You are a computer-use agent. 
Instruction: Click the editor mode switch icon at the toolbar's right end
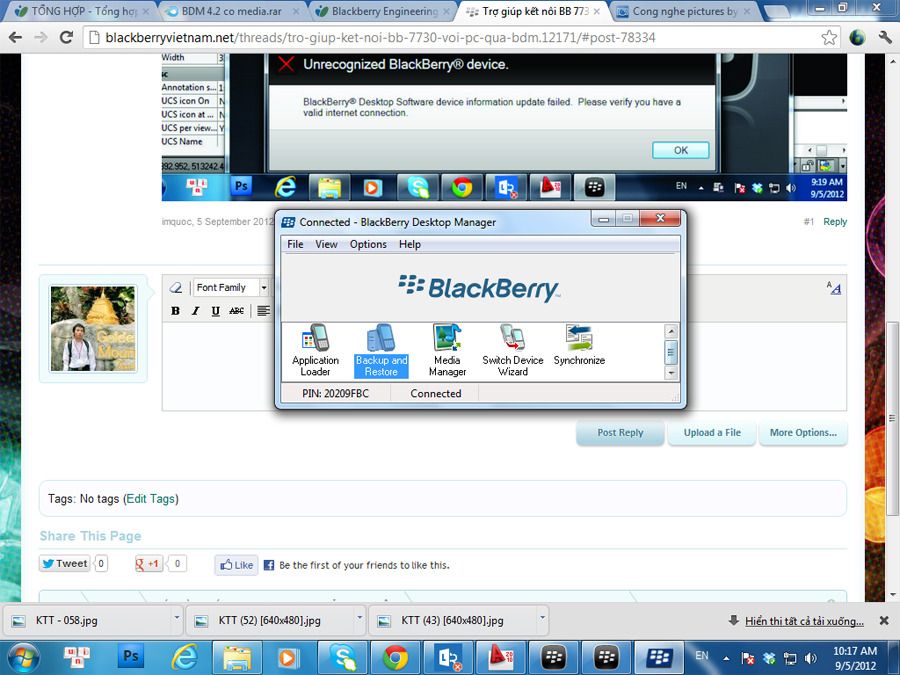coord(833,288)
